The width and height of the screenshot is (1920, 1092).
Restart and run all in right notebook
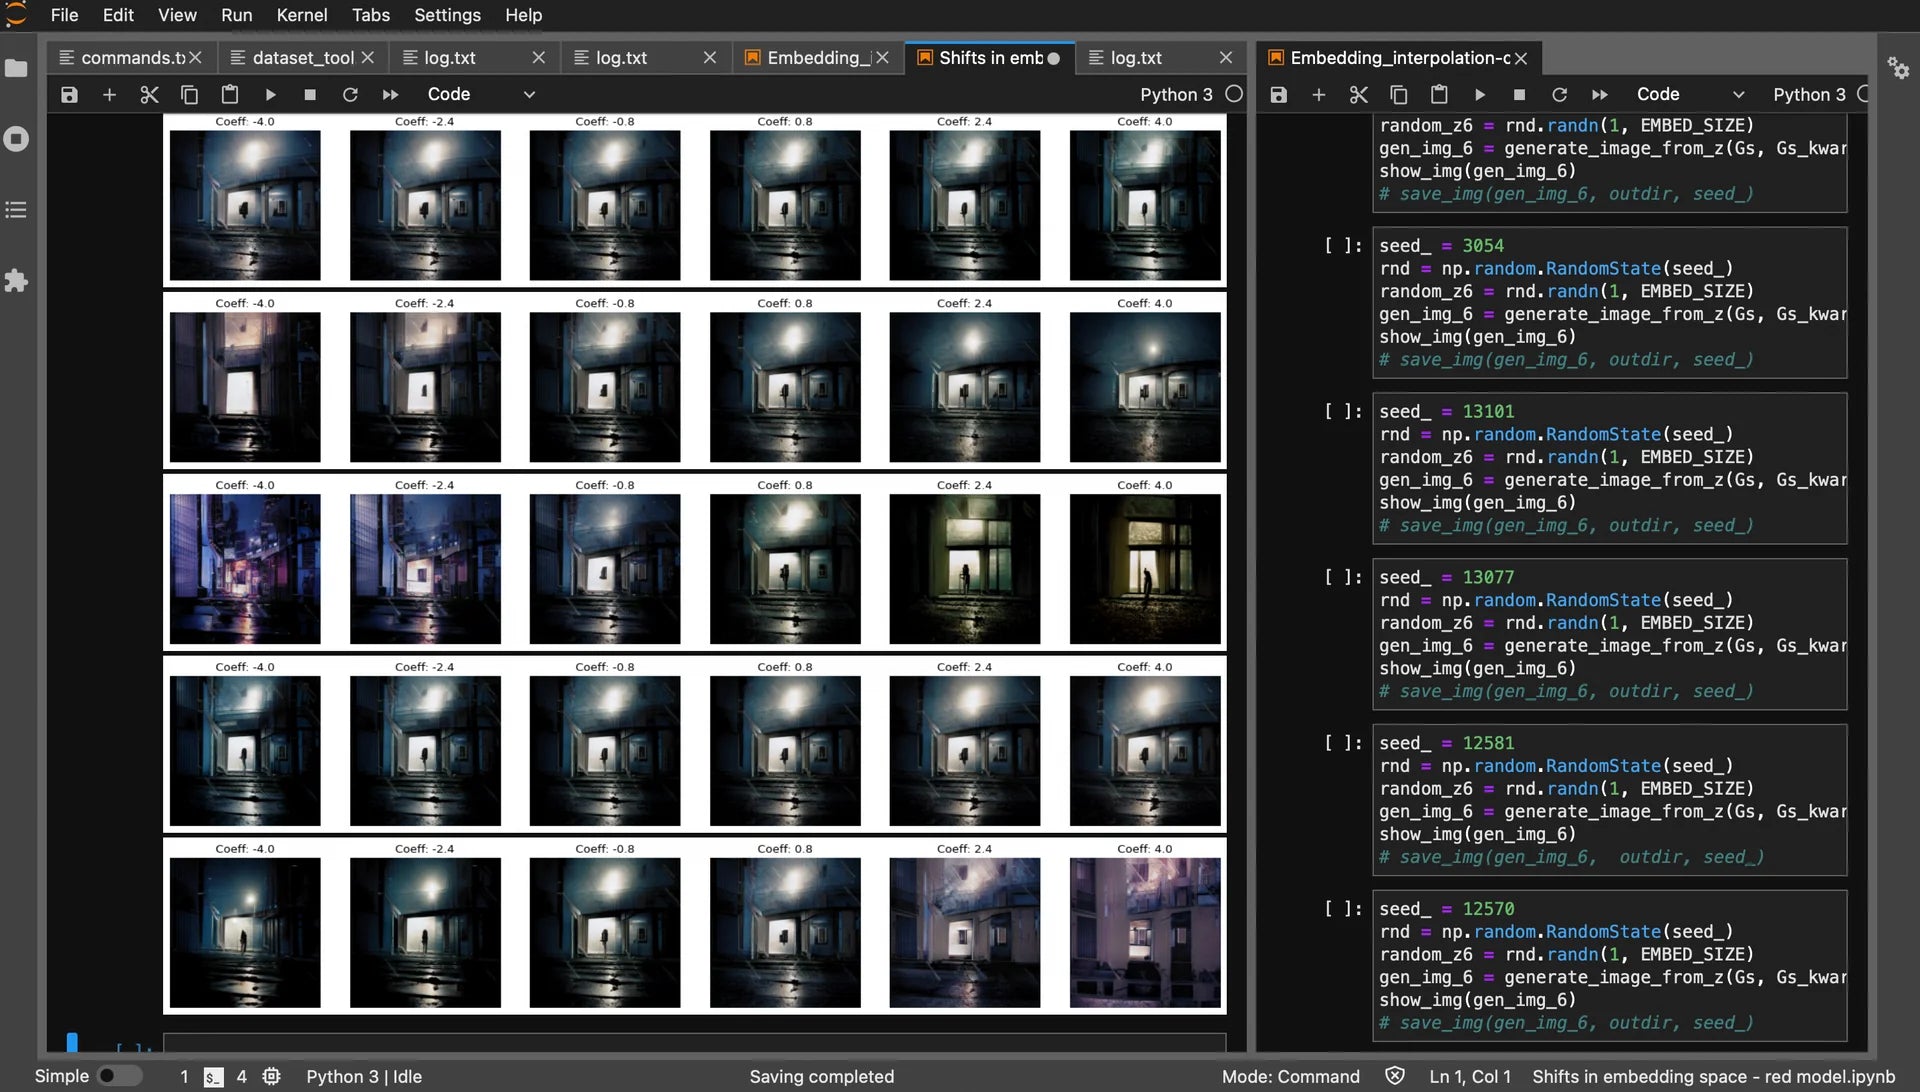1600,94
